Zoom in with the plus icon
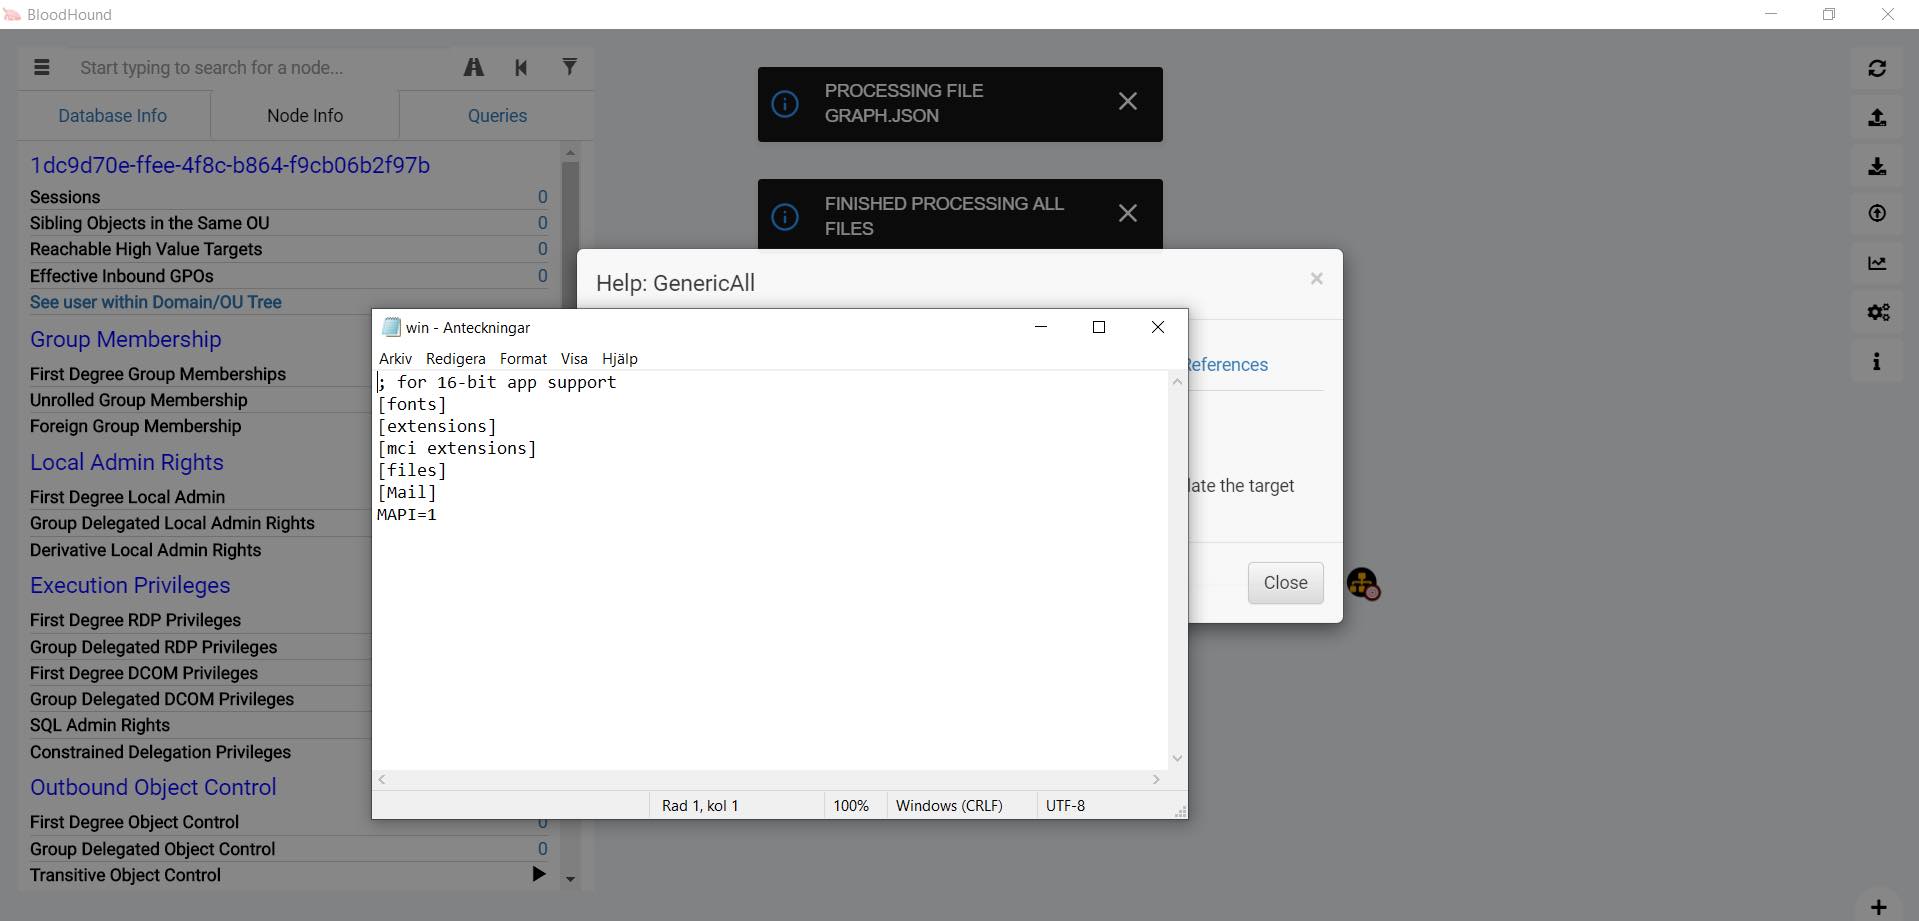Viewport: 1919px width, 921px height. [1878, 907]
